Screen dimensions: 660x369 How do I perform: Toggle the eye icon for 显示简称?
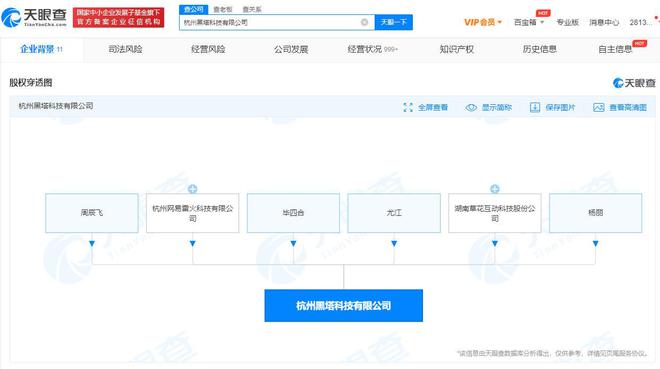471,107
